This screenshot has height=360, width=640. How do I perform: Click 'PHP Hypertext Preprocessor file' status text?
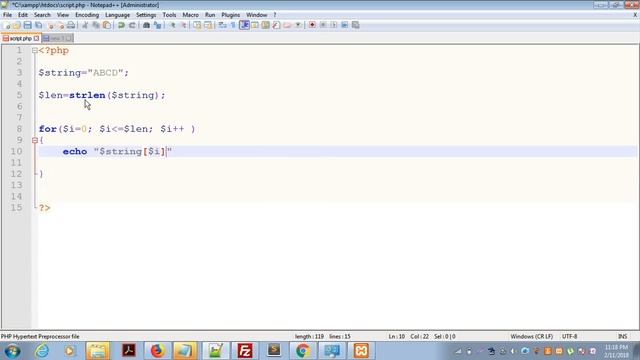[x=40, y=337]
